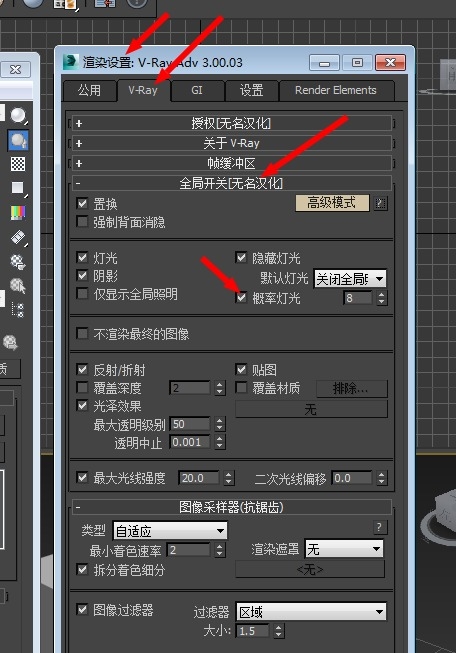The image size is (456, 653).
Task: Select the sample type sphere icon in the material editor
Action: [18, 115]
